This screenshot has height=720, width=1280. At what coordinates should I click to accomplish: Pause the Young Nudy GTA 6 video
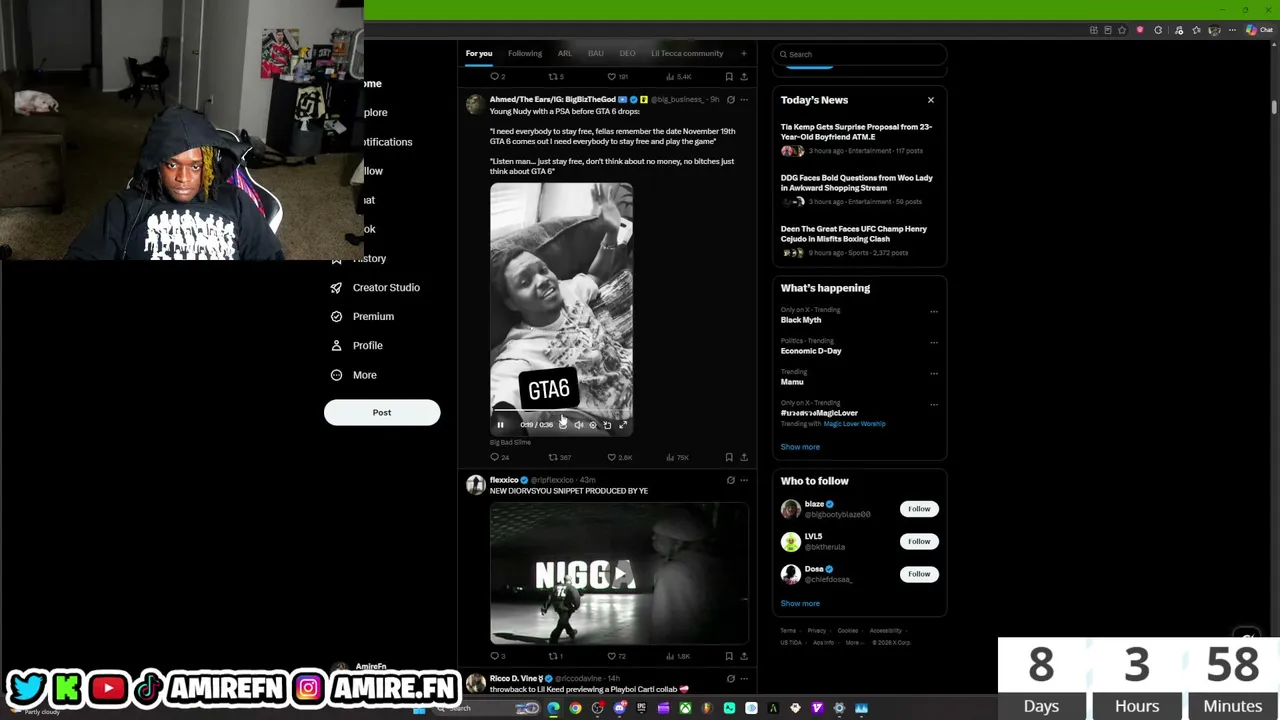coord(500,425)
